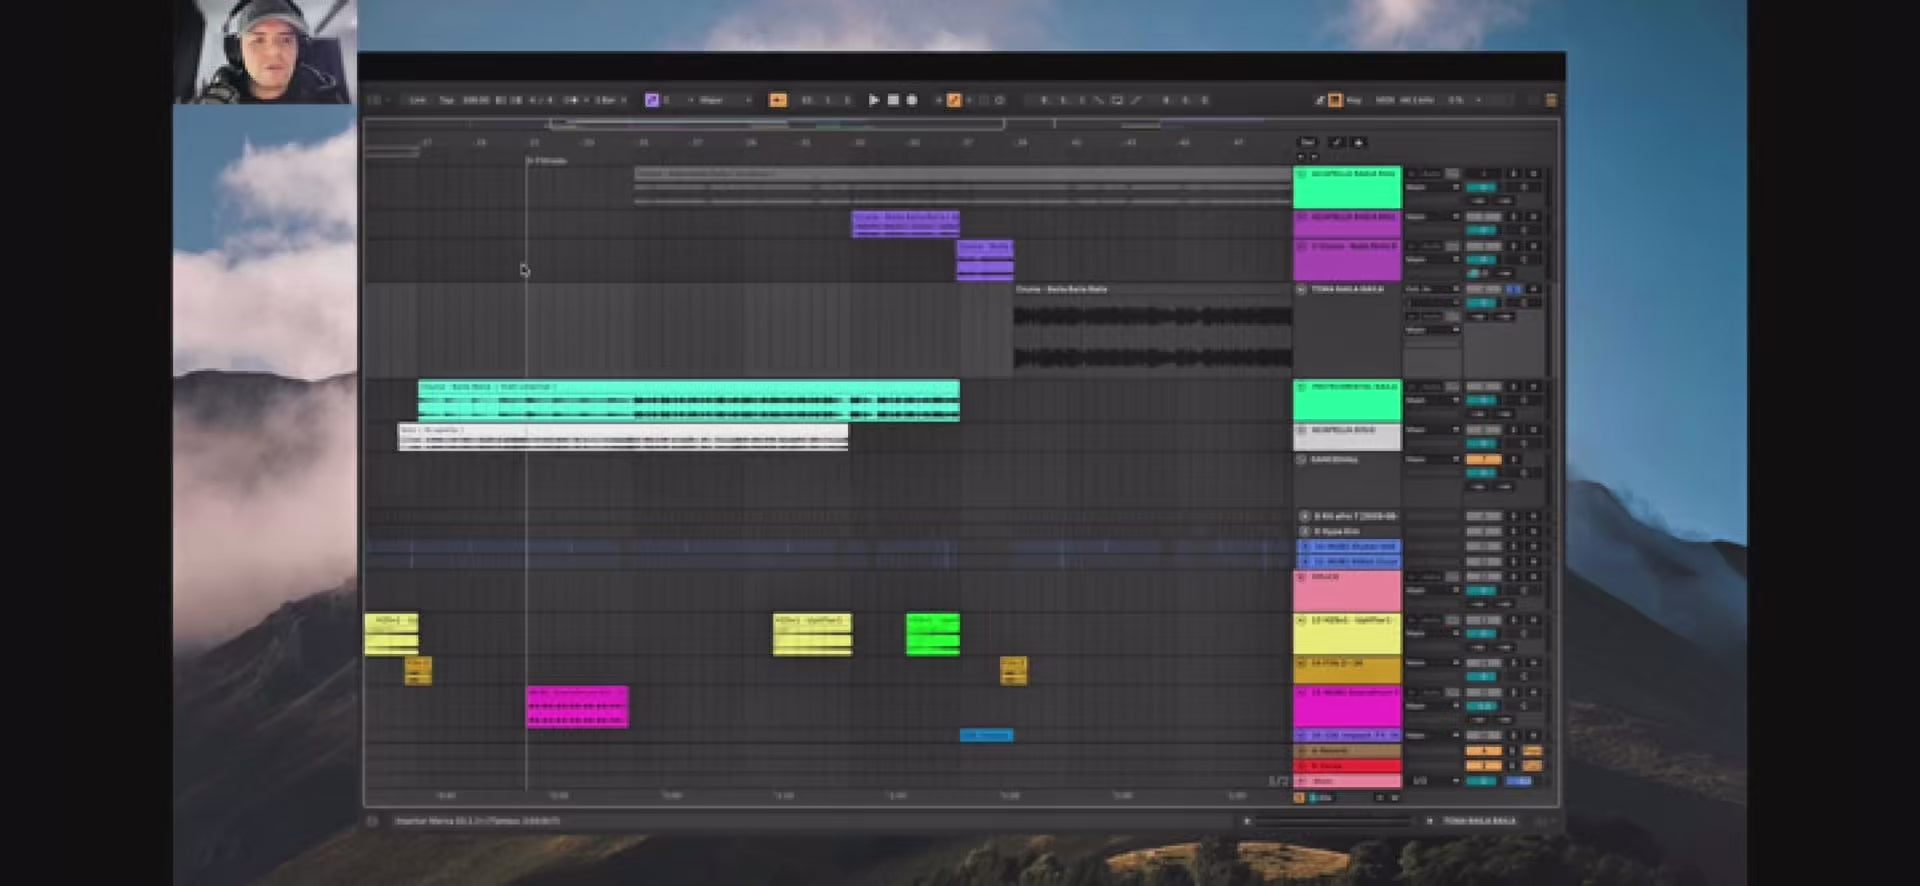Screen dimensions: 1920x886
Task: Unfold the large dark-gray audio track
Action: click(1301, 290)
